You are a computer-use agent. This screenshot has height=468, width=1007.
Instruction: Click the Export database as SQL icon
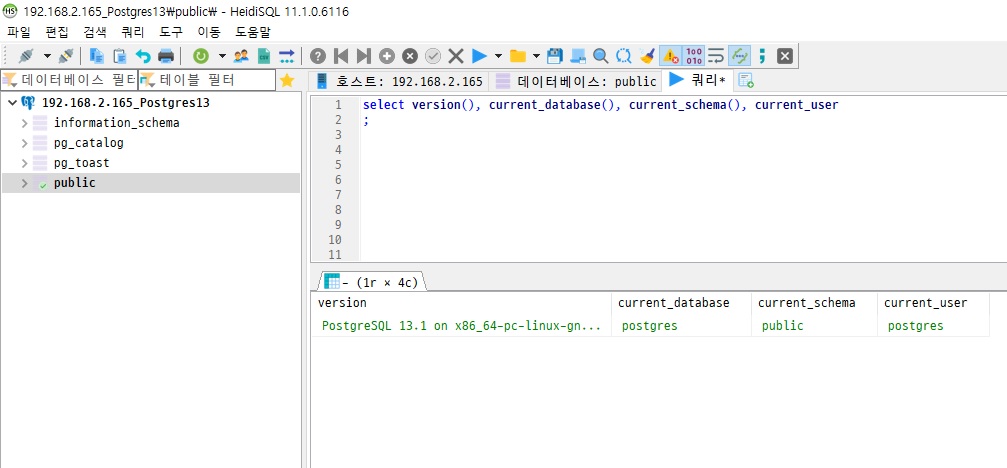286,56
